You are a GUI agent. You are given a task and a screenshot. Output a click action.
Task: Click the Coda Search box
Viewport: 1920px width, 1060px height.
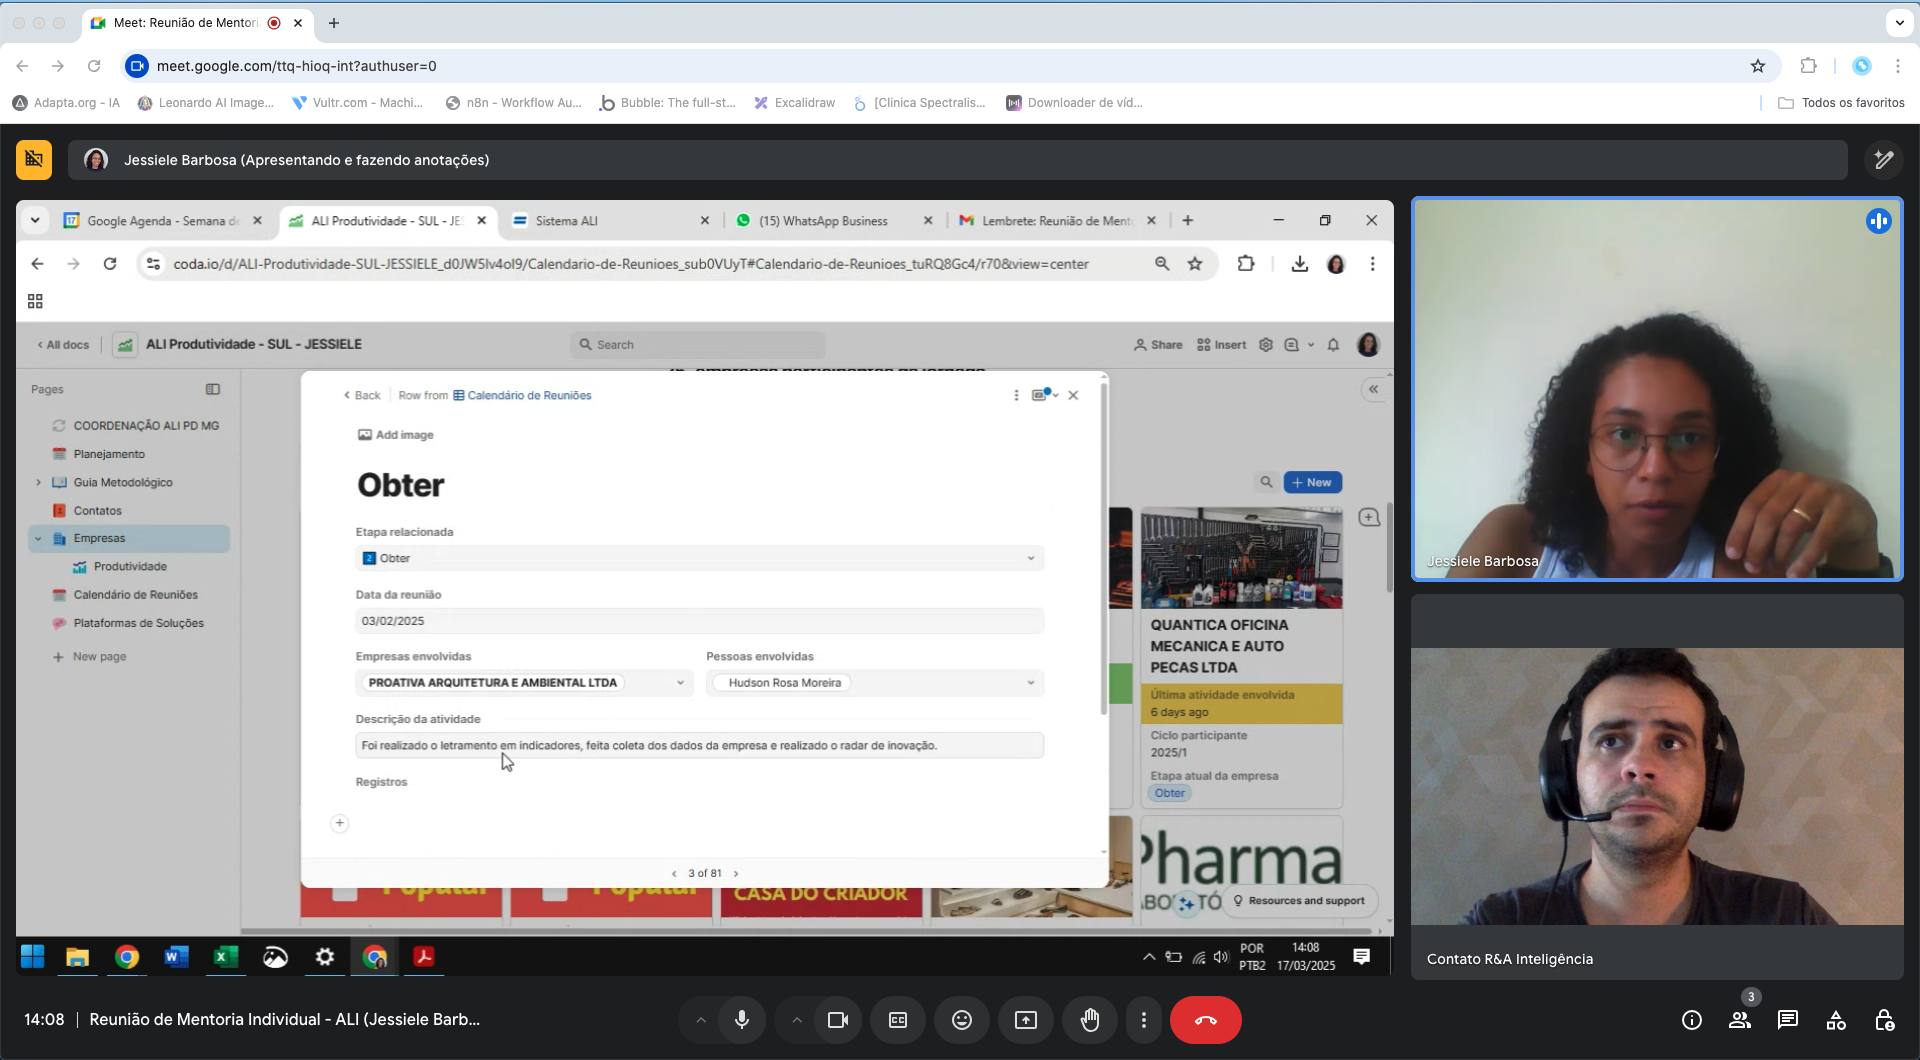[x=698, y=345]
